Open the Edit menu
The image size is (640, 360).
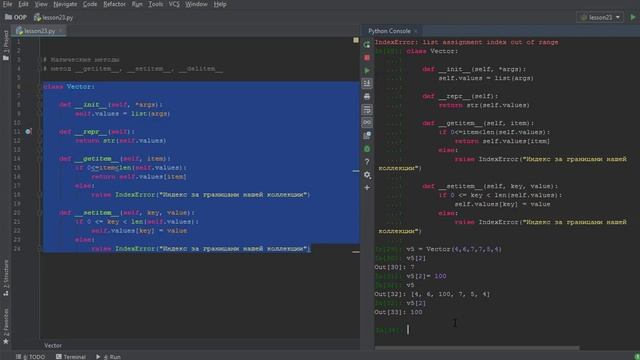pos(23,4)
